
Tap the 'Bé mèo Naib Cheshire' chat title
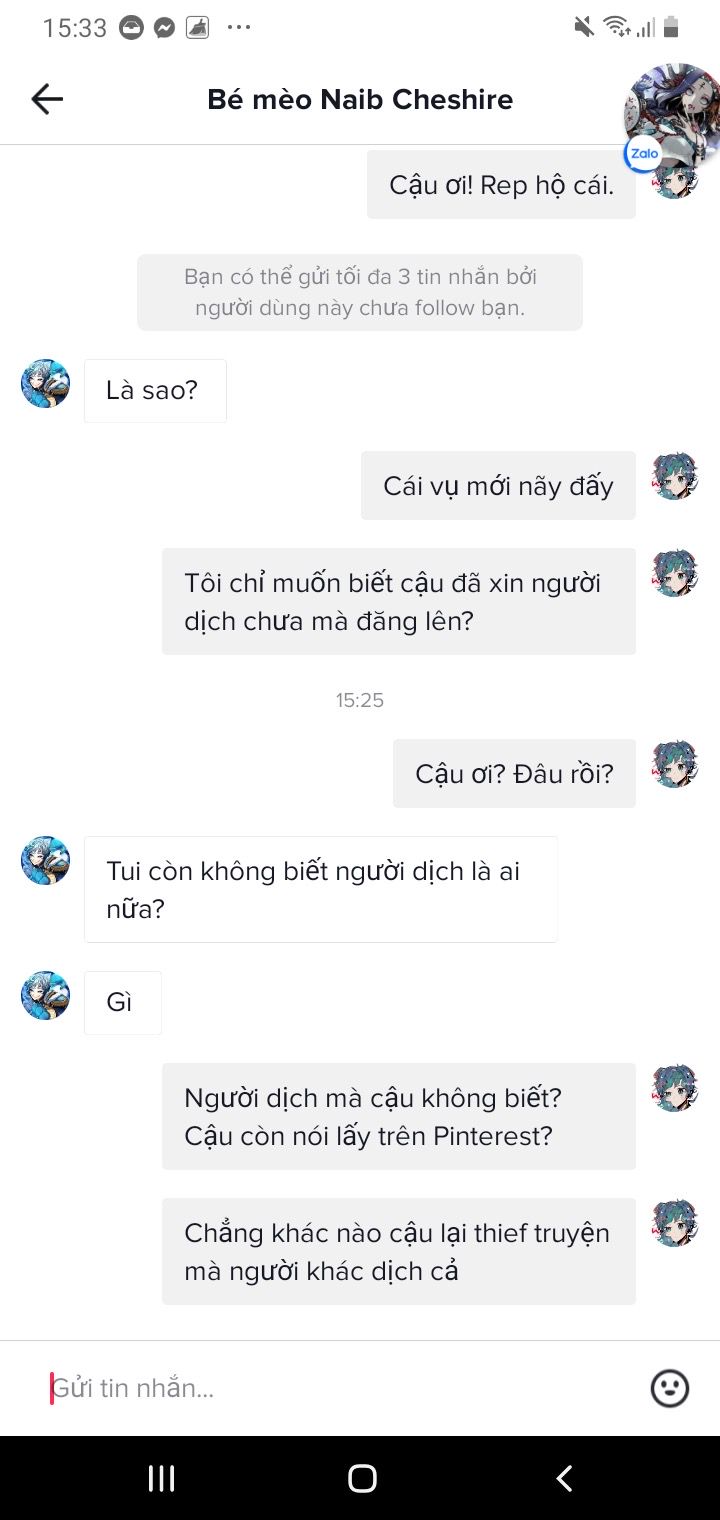360,99
